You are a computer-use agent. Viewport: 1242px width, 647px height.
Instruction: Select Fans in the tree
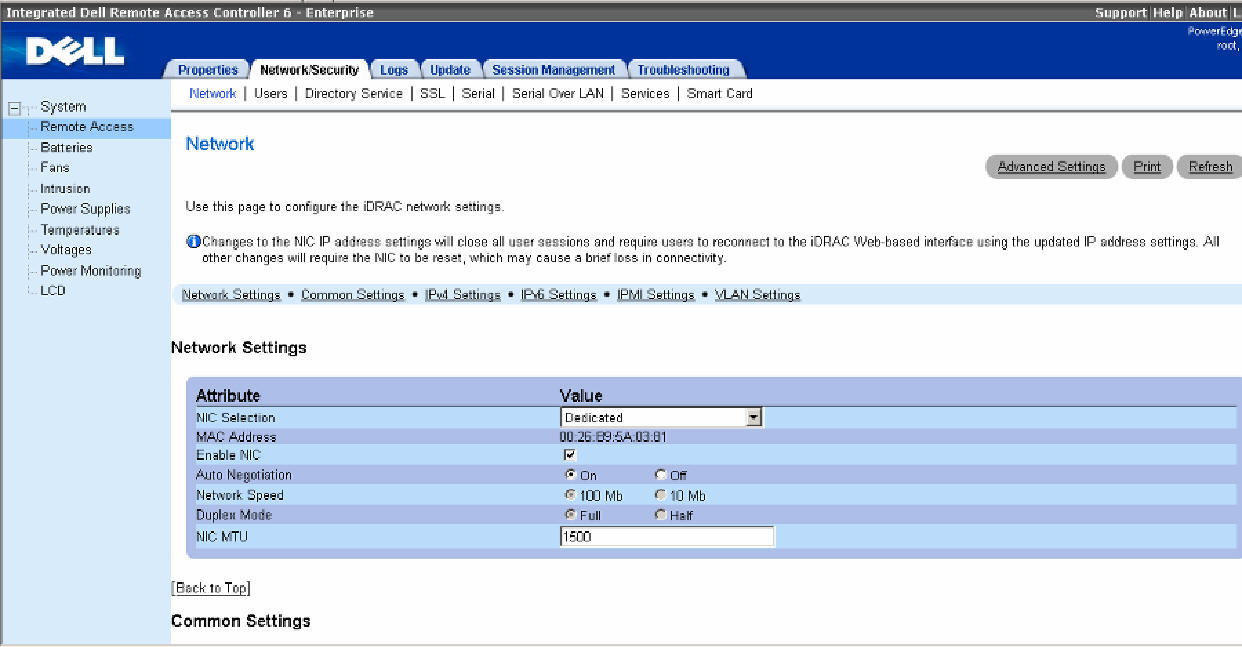click(x=55, y=168)
